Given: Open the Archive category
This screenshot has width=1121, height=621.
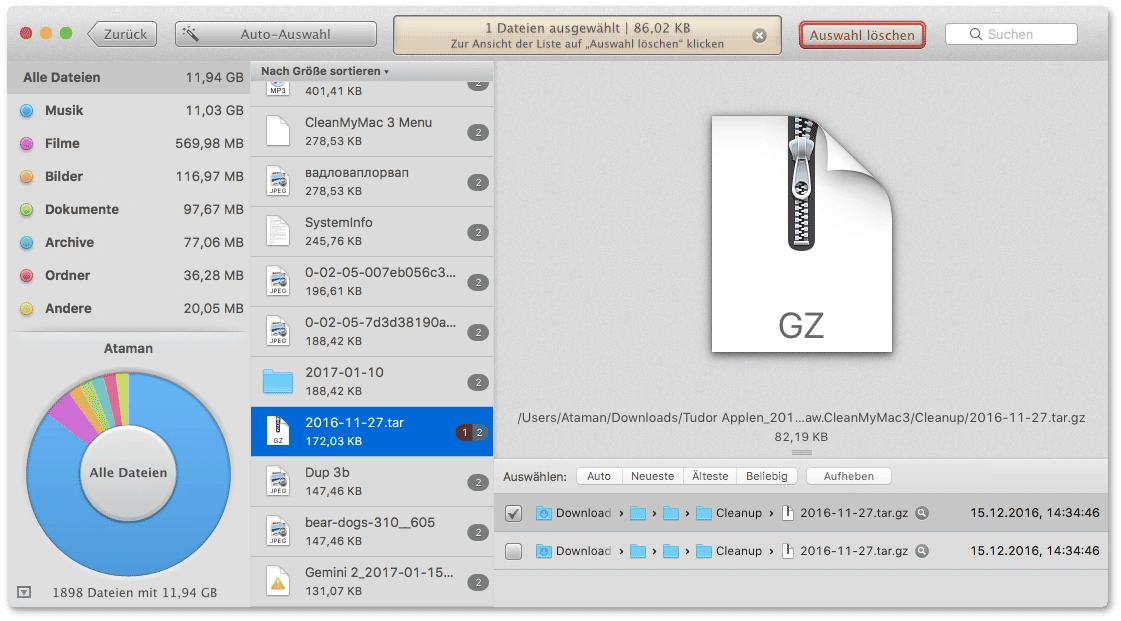Looking at the screenshot, I should pos(129,242).
